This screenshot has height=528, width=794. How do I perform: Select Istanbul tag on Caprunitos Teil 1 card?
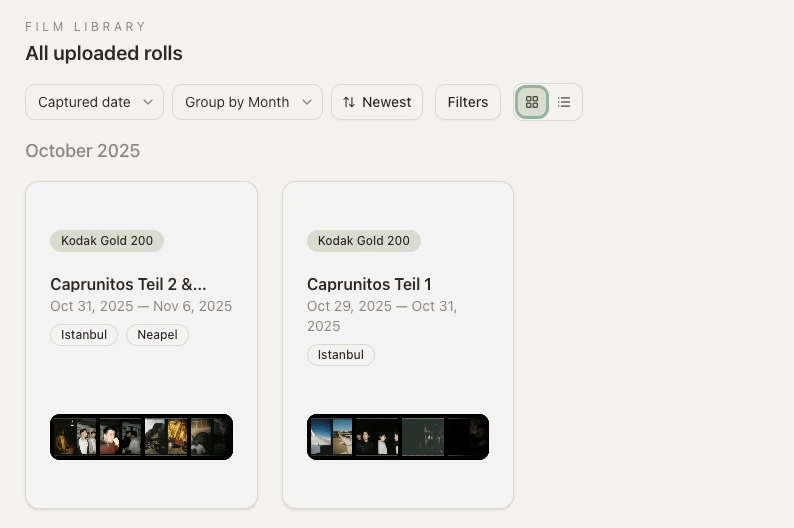341,355
